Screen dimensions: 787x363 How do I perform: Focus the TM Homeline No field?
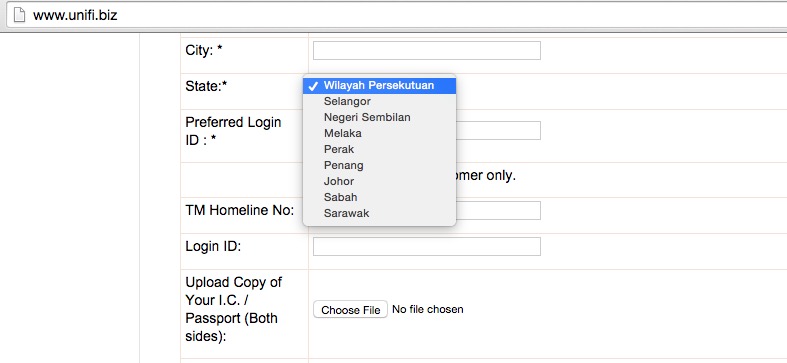tap(498, 211)
